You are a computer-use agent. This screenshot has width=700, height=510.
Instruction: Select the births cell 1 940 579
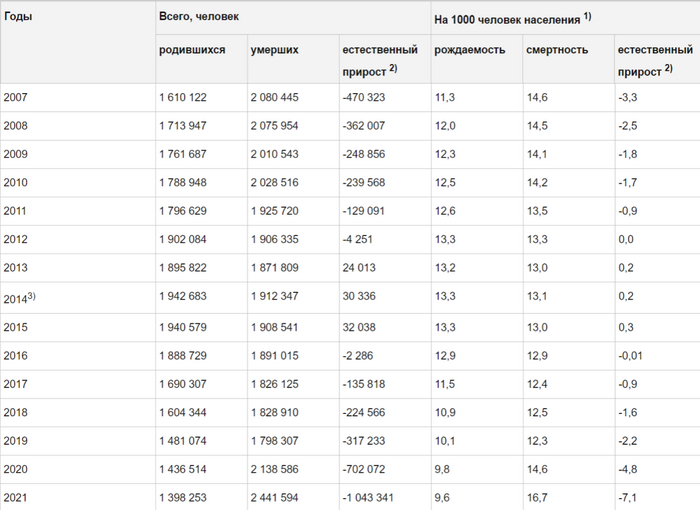coord(182,327)
